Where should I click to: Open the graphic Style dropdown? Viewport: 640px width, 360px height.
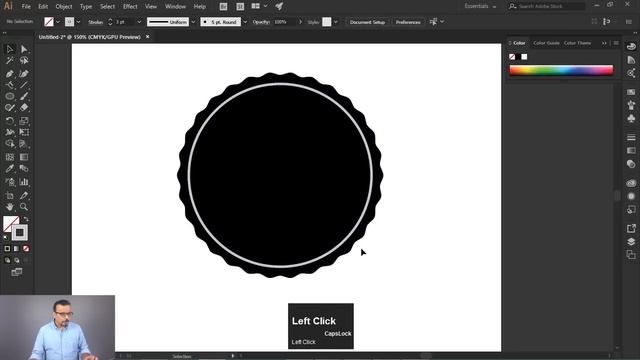336,22
